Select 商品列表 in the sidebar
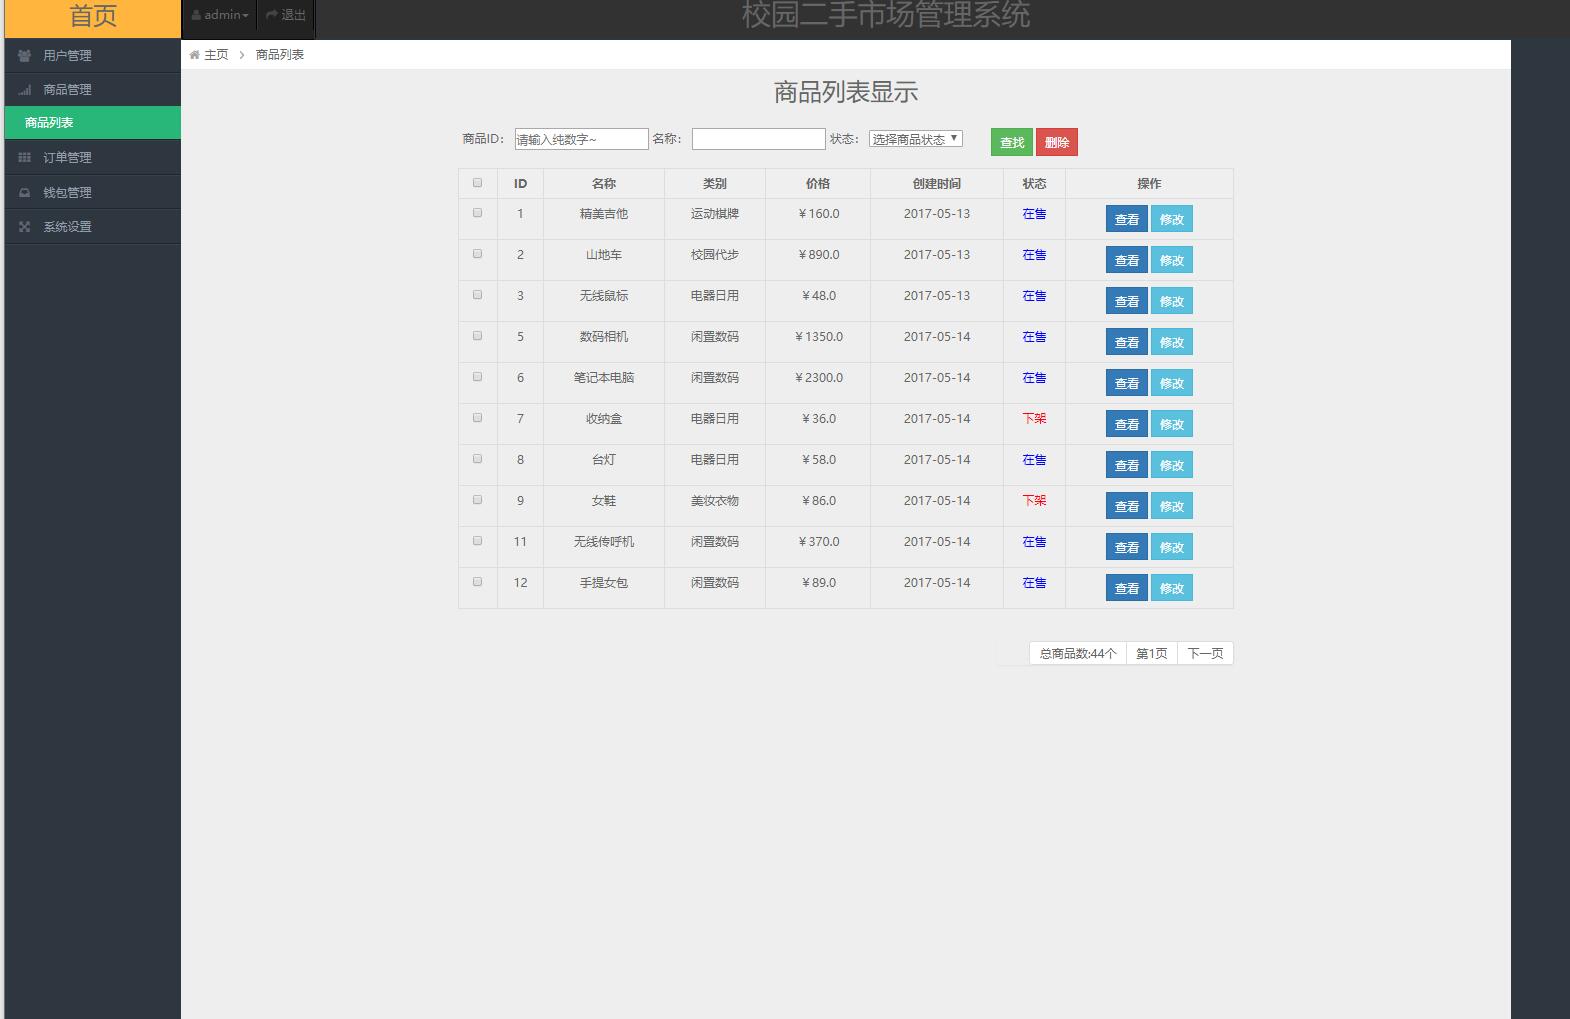Screen dimensions: 1570x1019 coord(49,123)
